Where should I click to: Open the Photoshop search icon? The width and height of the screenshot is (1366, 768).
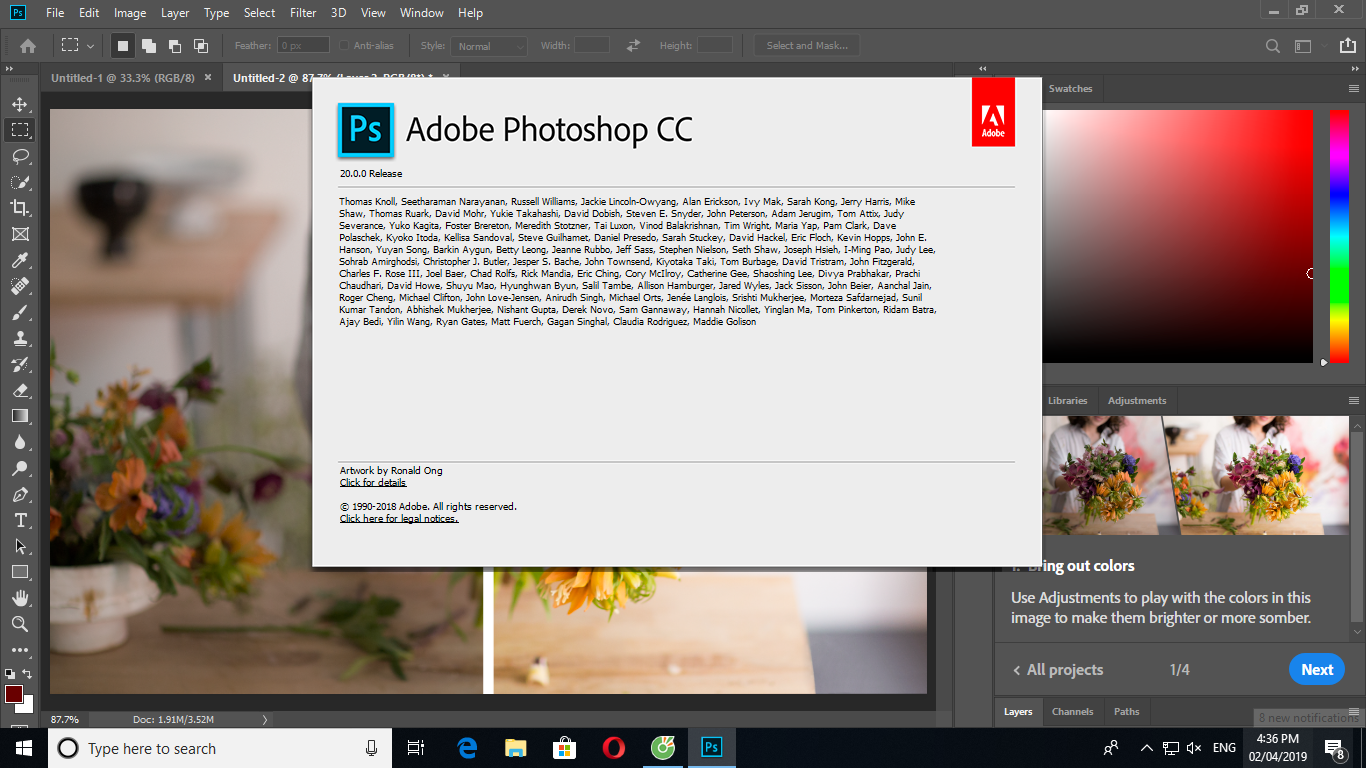coord(1273,46)
